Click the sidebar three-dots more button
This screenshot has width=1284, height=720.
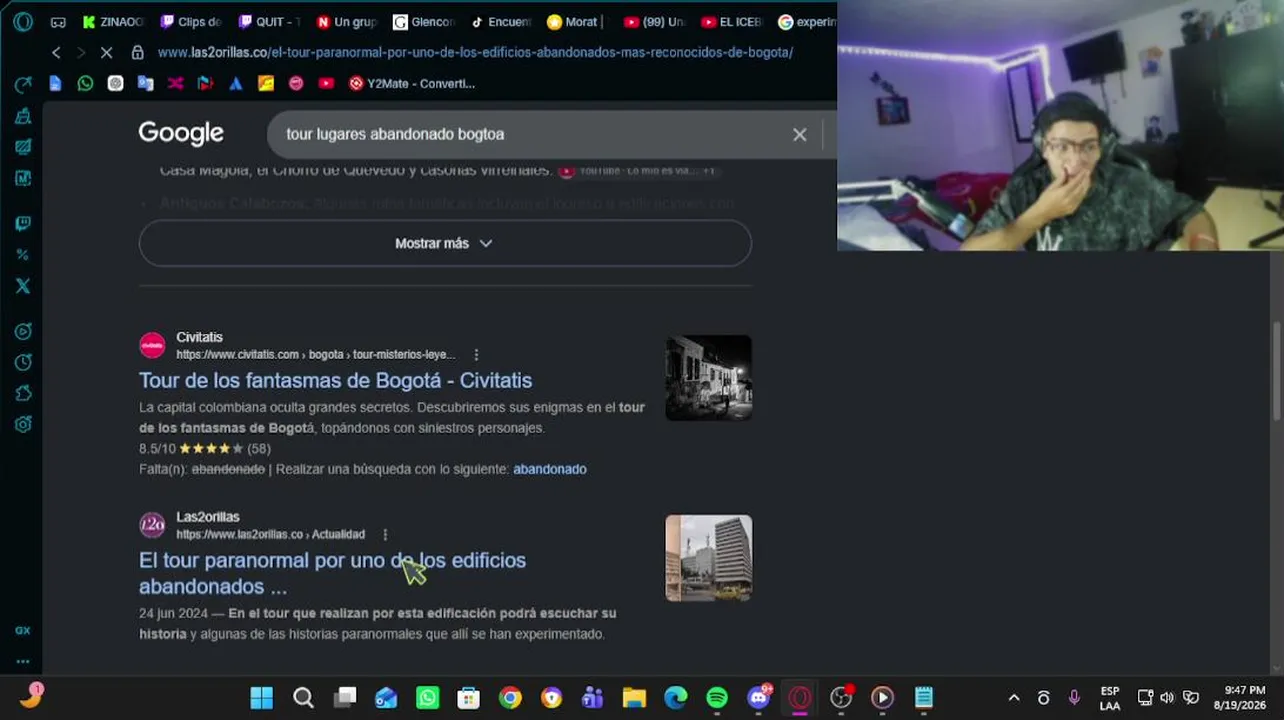tap(23, 661)
